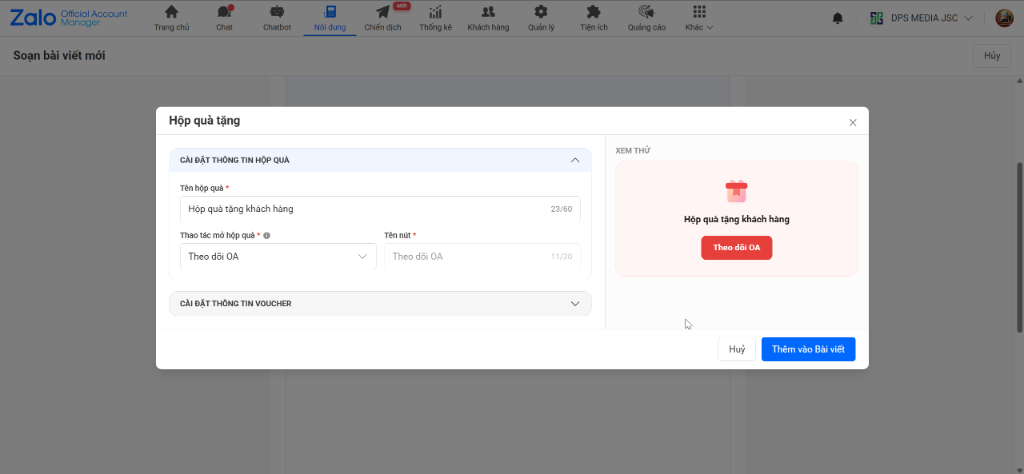
Task: Click the 'XEM THỬ' preview heading
Action: [x=633, y=151]
